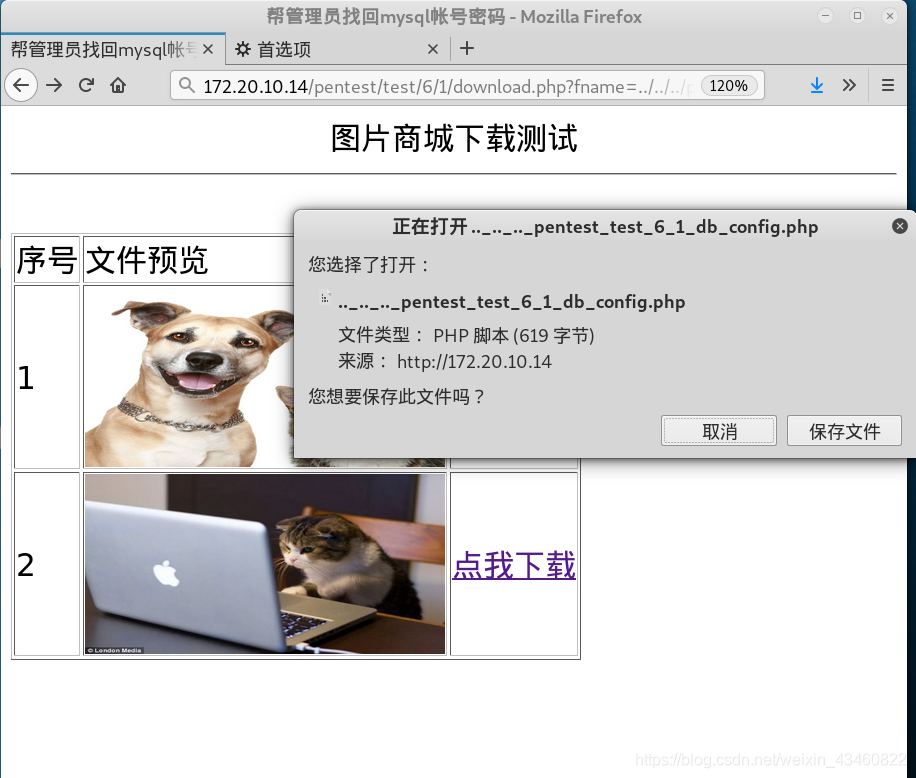Viewport: 916px width, 778px height.
Task: Click the forward navigation arrow
Action: tap(54, 85)
